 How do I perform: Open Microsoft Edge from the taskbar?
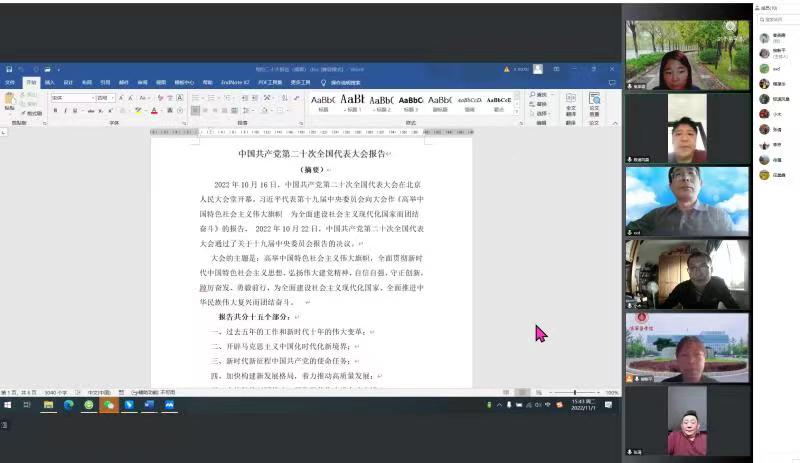69,405
